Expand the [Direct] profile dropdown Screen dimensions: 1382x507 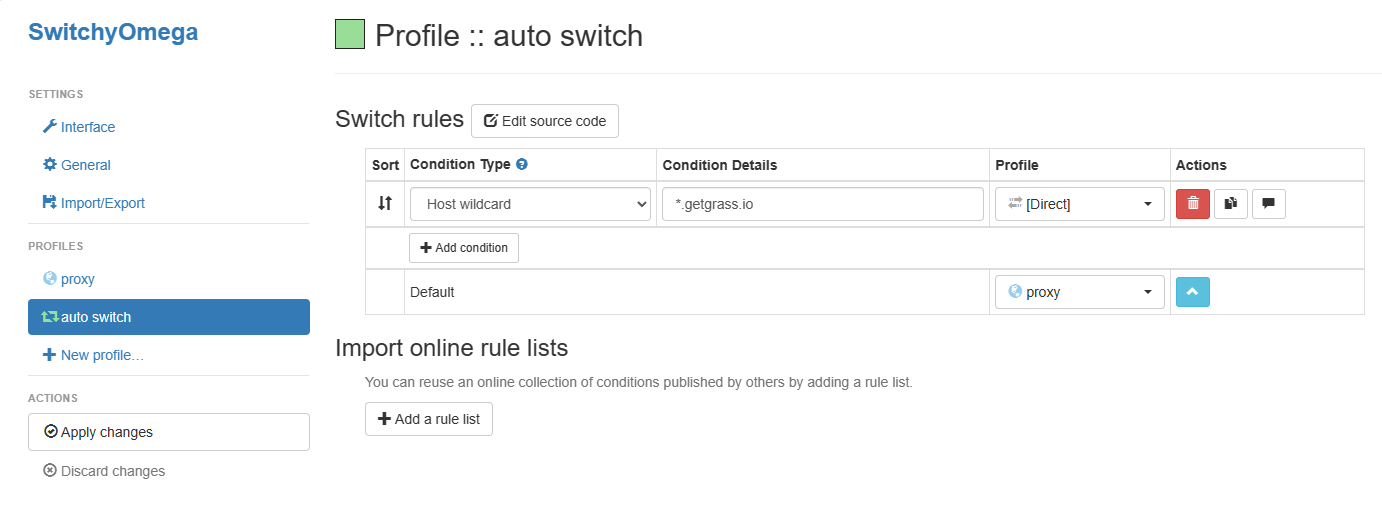tap(1079, 204)
